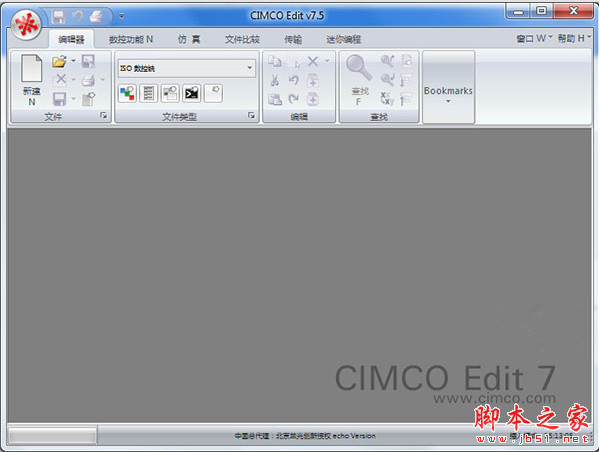The image size is (600, 452).
Task: Switch to the 迷你编程 tab
Action: click(343, 39)
